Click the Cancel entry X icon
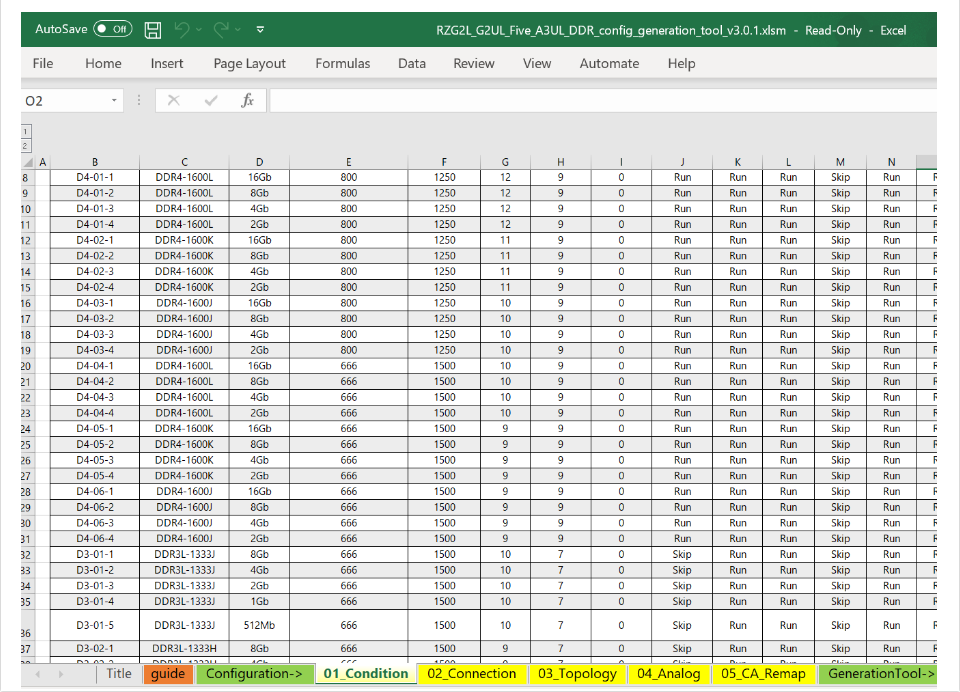The image size is (960, 692). [174, 100]
